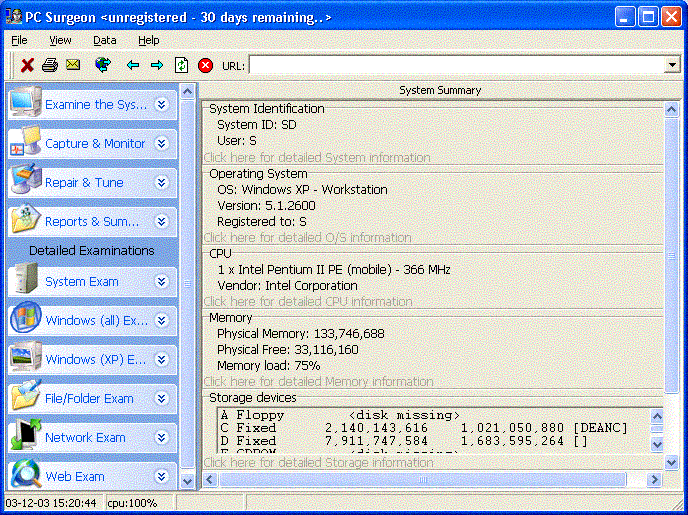Viewport: 688px width, 515px height.
Task: Click link for detailed Memory information
Action: tap(318, 382)
